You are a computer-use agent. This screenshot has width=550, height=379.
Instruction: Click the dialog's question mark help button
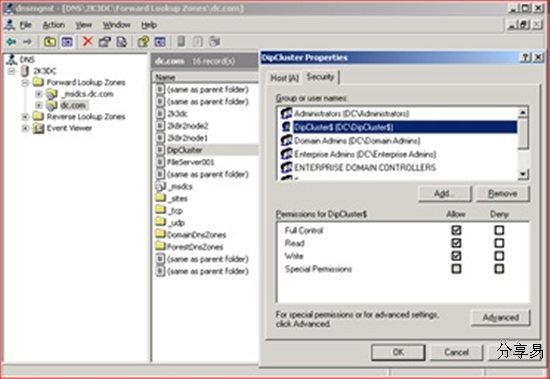tap(525, 58)
